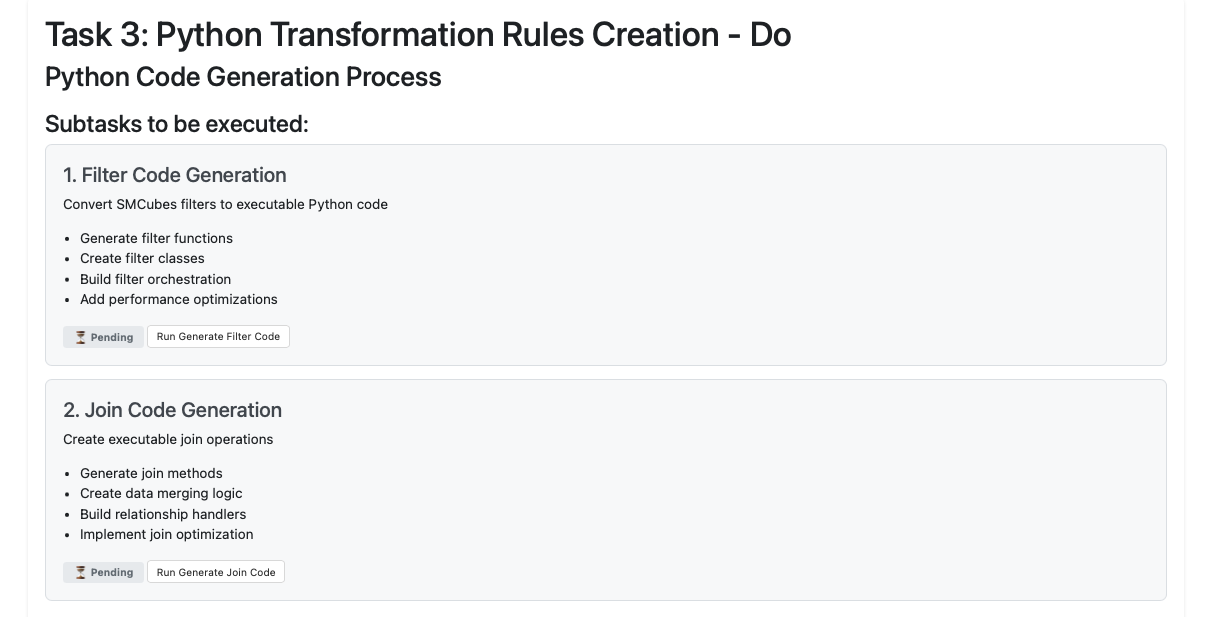1222x617 pixels.
Task: Click the 'Python Code Generation Process' subtitle
Action: (243, 77)
